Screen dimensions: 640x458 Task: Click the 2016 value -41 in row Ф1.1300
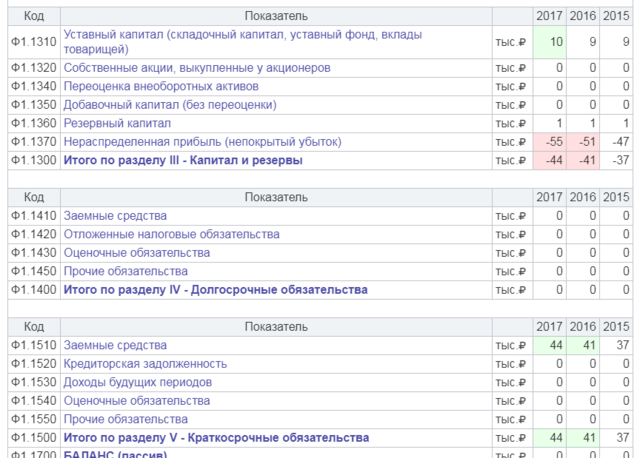(x=583, y=160)
